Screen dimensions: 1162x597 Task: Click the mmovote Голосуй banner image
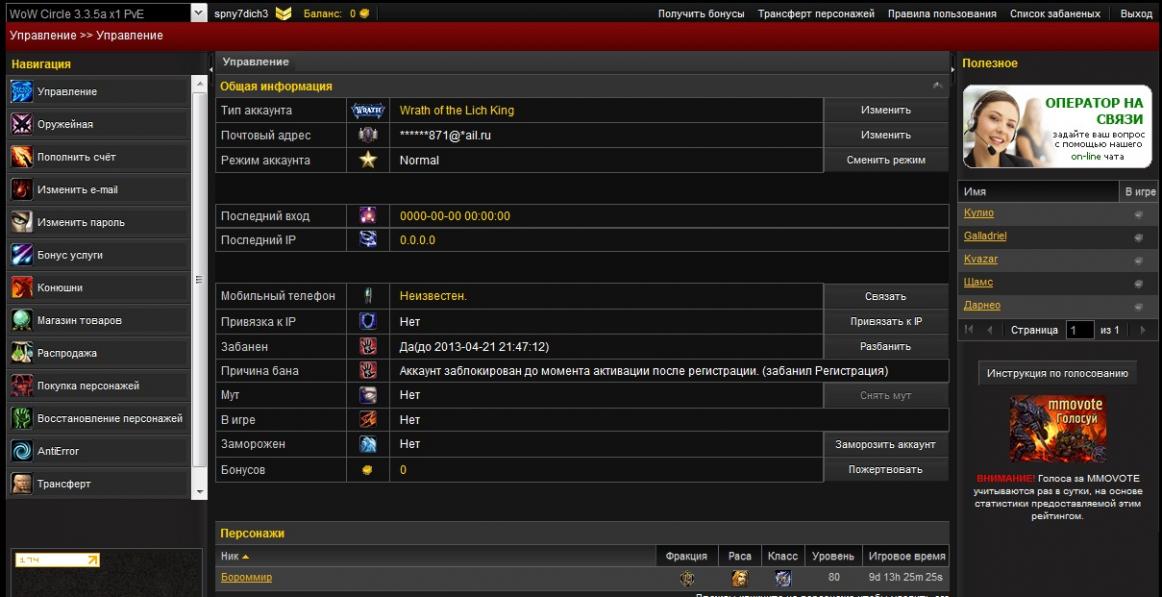(1056, 429)
